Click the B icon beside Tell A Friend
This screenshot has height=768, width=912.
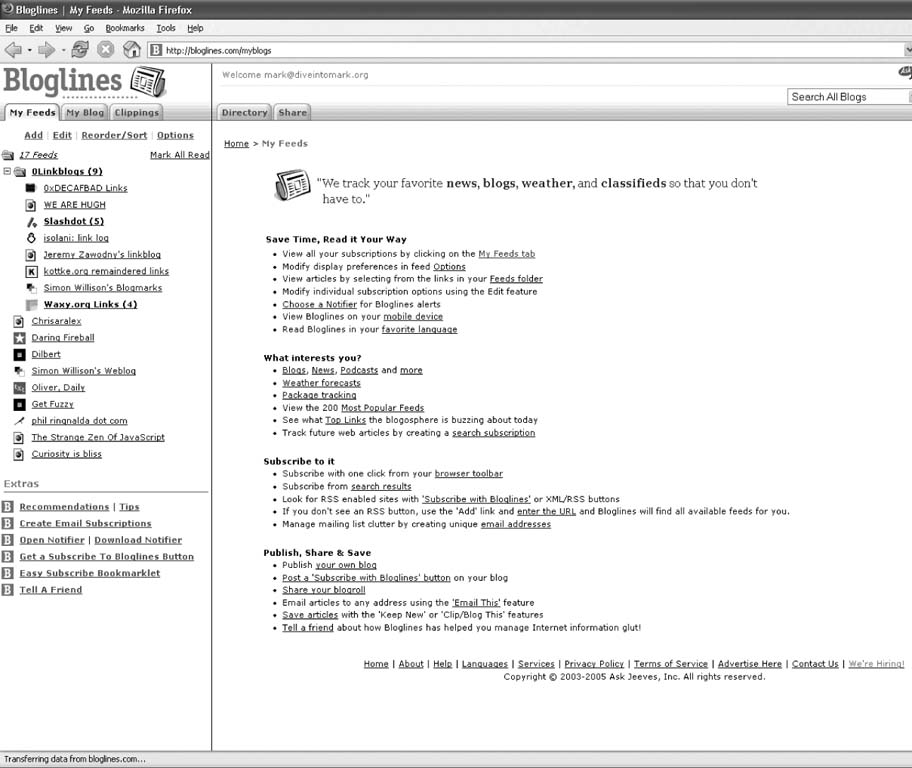(x=8, y=590)
